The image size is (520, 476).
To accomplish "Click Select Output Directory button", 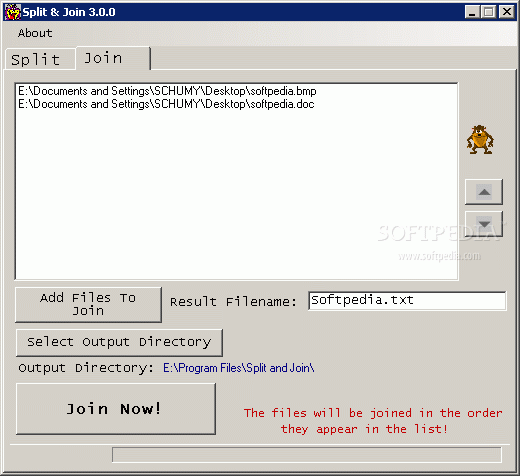I will 119,342.
